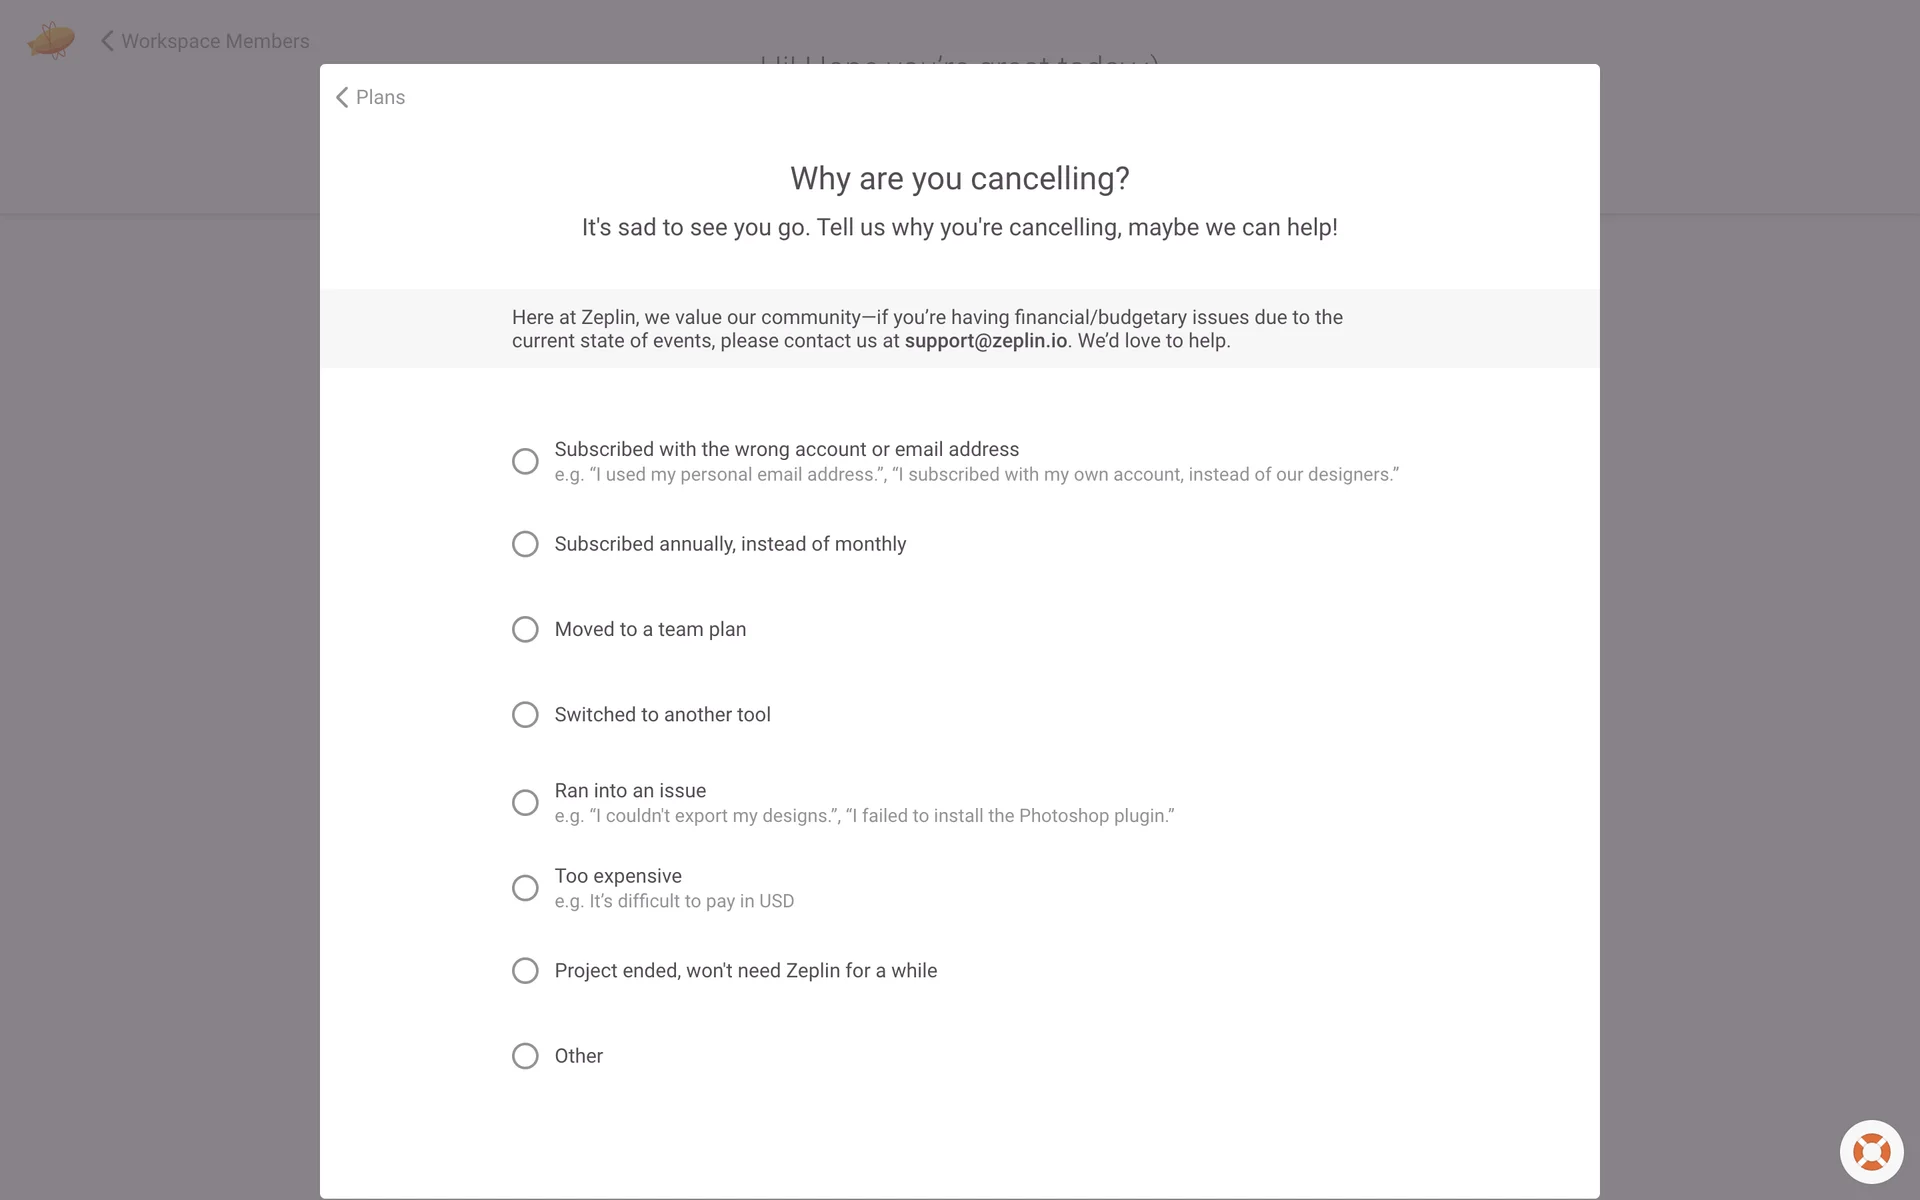Viewport: 1920px width, 1200px height.
Task: Select 'Ran into an issue' radio button
Action: click(525, 803)
